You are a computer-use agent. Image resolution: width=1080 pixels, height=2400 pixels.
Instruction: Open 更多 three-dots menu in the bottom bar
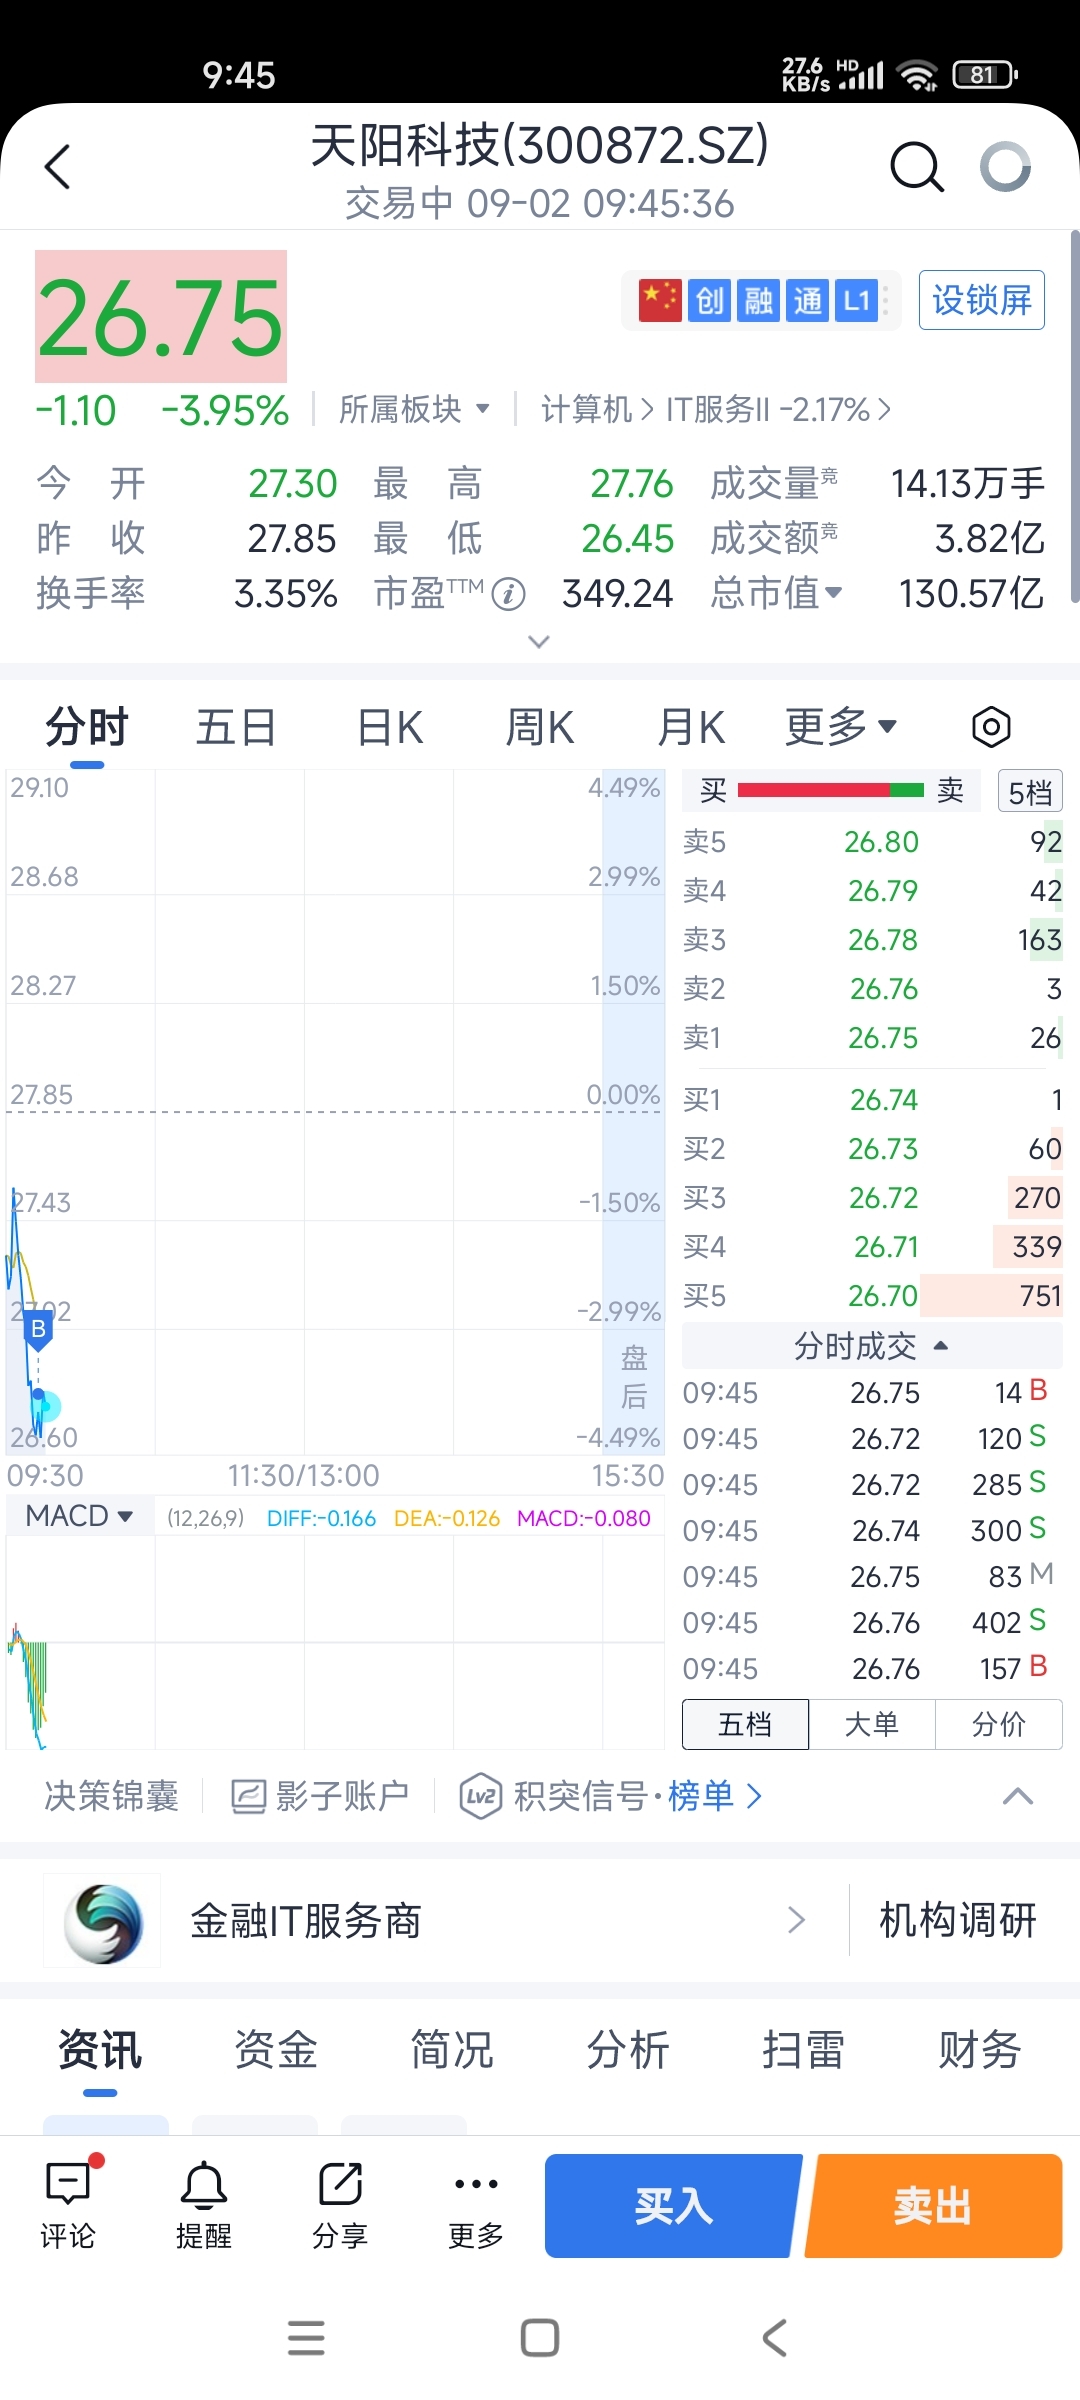[x=476, y=2205]
